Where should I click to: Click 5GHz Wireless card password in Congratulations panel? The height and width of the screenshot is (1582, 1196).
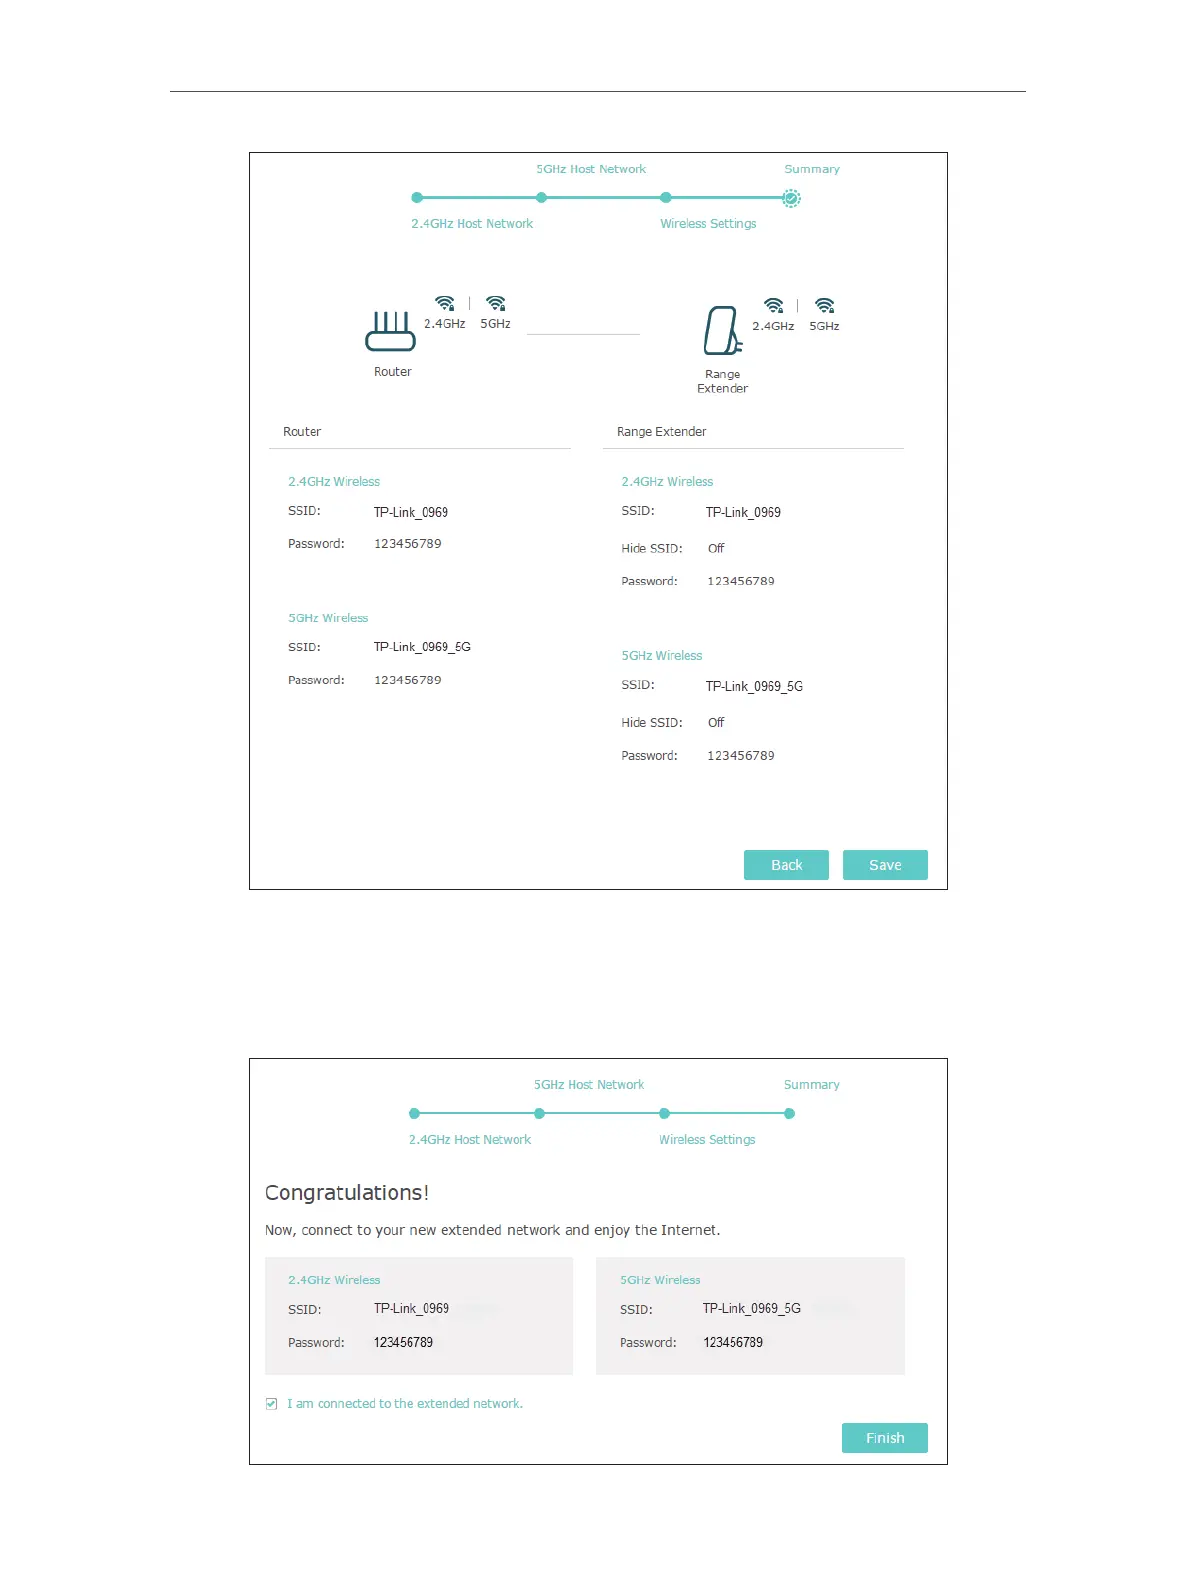[733, 1343]
